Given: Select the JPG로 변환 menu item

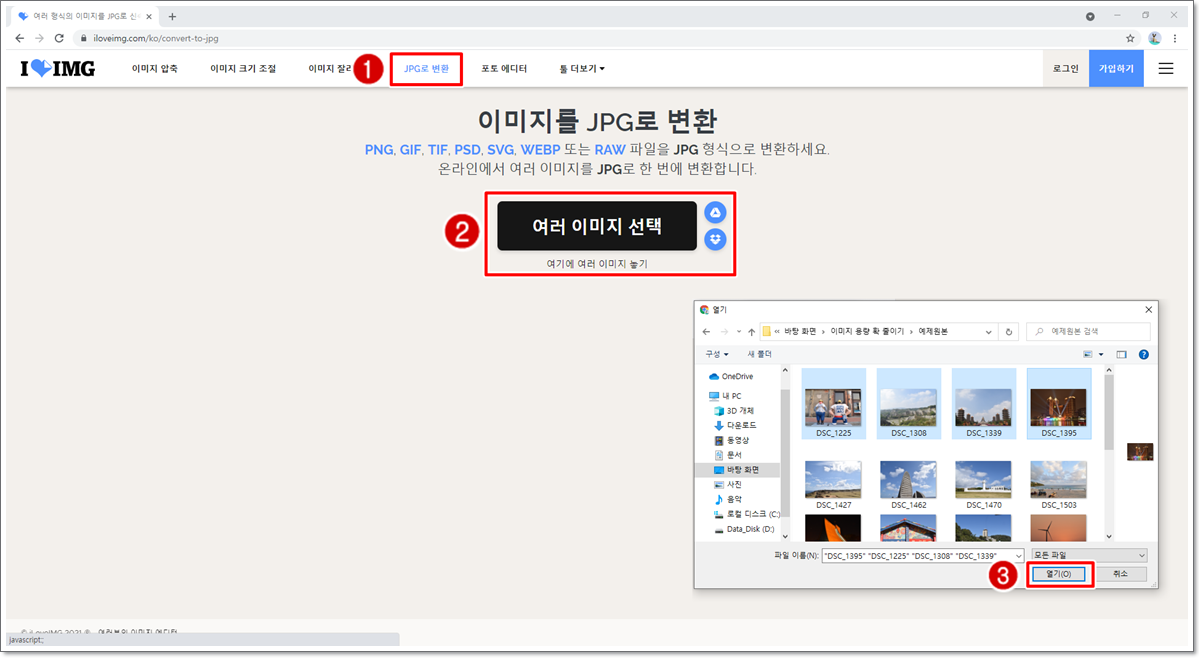Looking at the screenshot, I should click(x=426, y=69).
